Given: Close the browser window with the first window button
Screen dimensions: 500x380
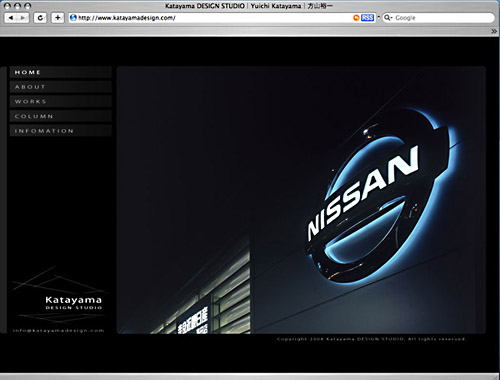Looking at the screenshot, I should pos(8,6).
